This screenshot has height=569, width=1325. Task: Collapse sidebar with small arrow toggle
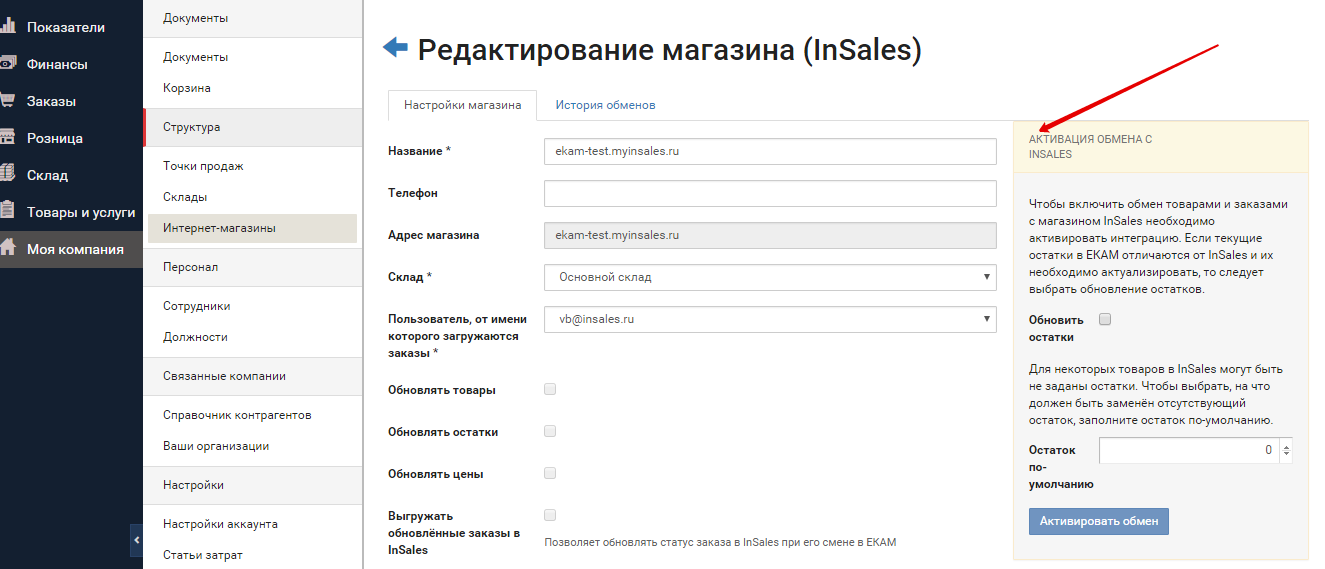click(137, 541)
